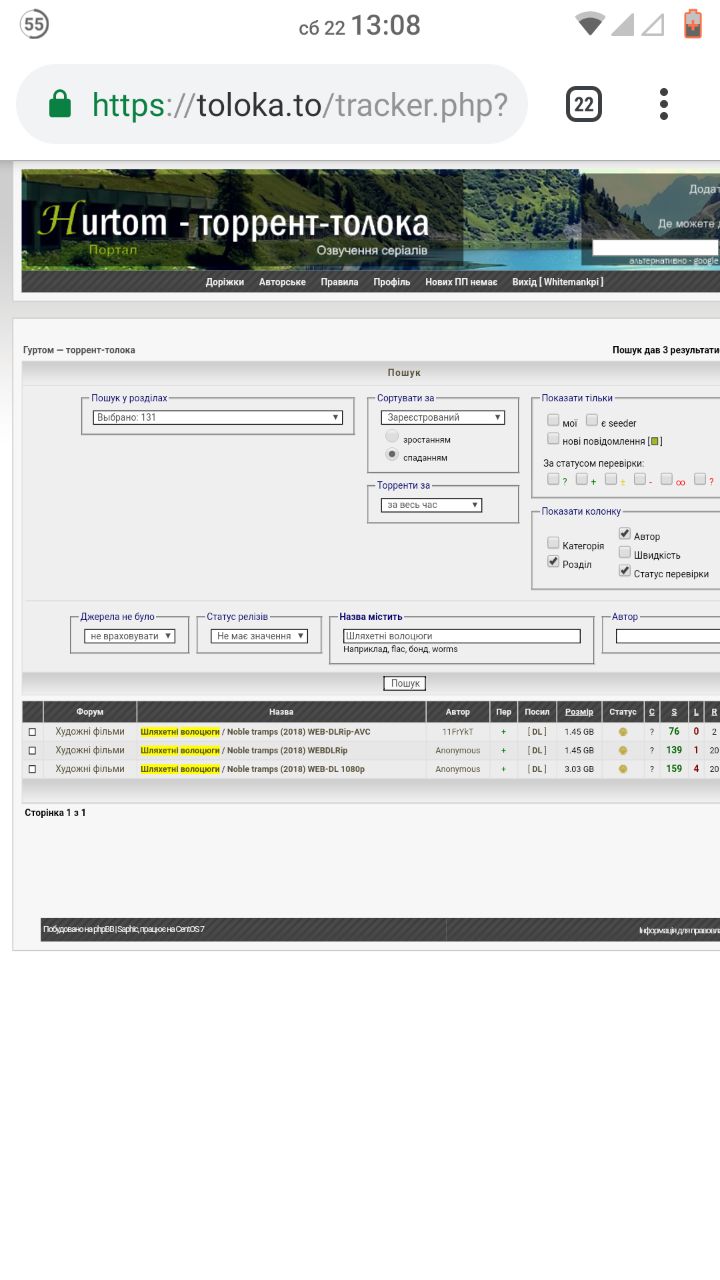Open Chrome three-dot overflow menu
Viewport: 720px width, 1280px height.
[664, 104]
